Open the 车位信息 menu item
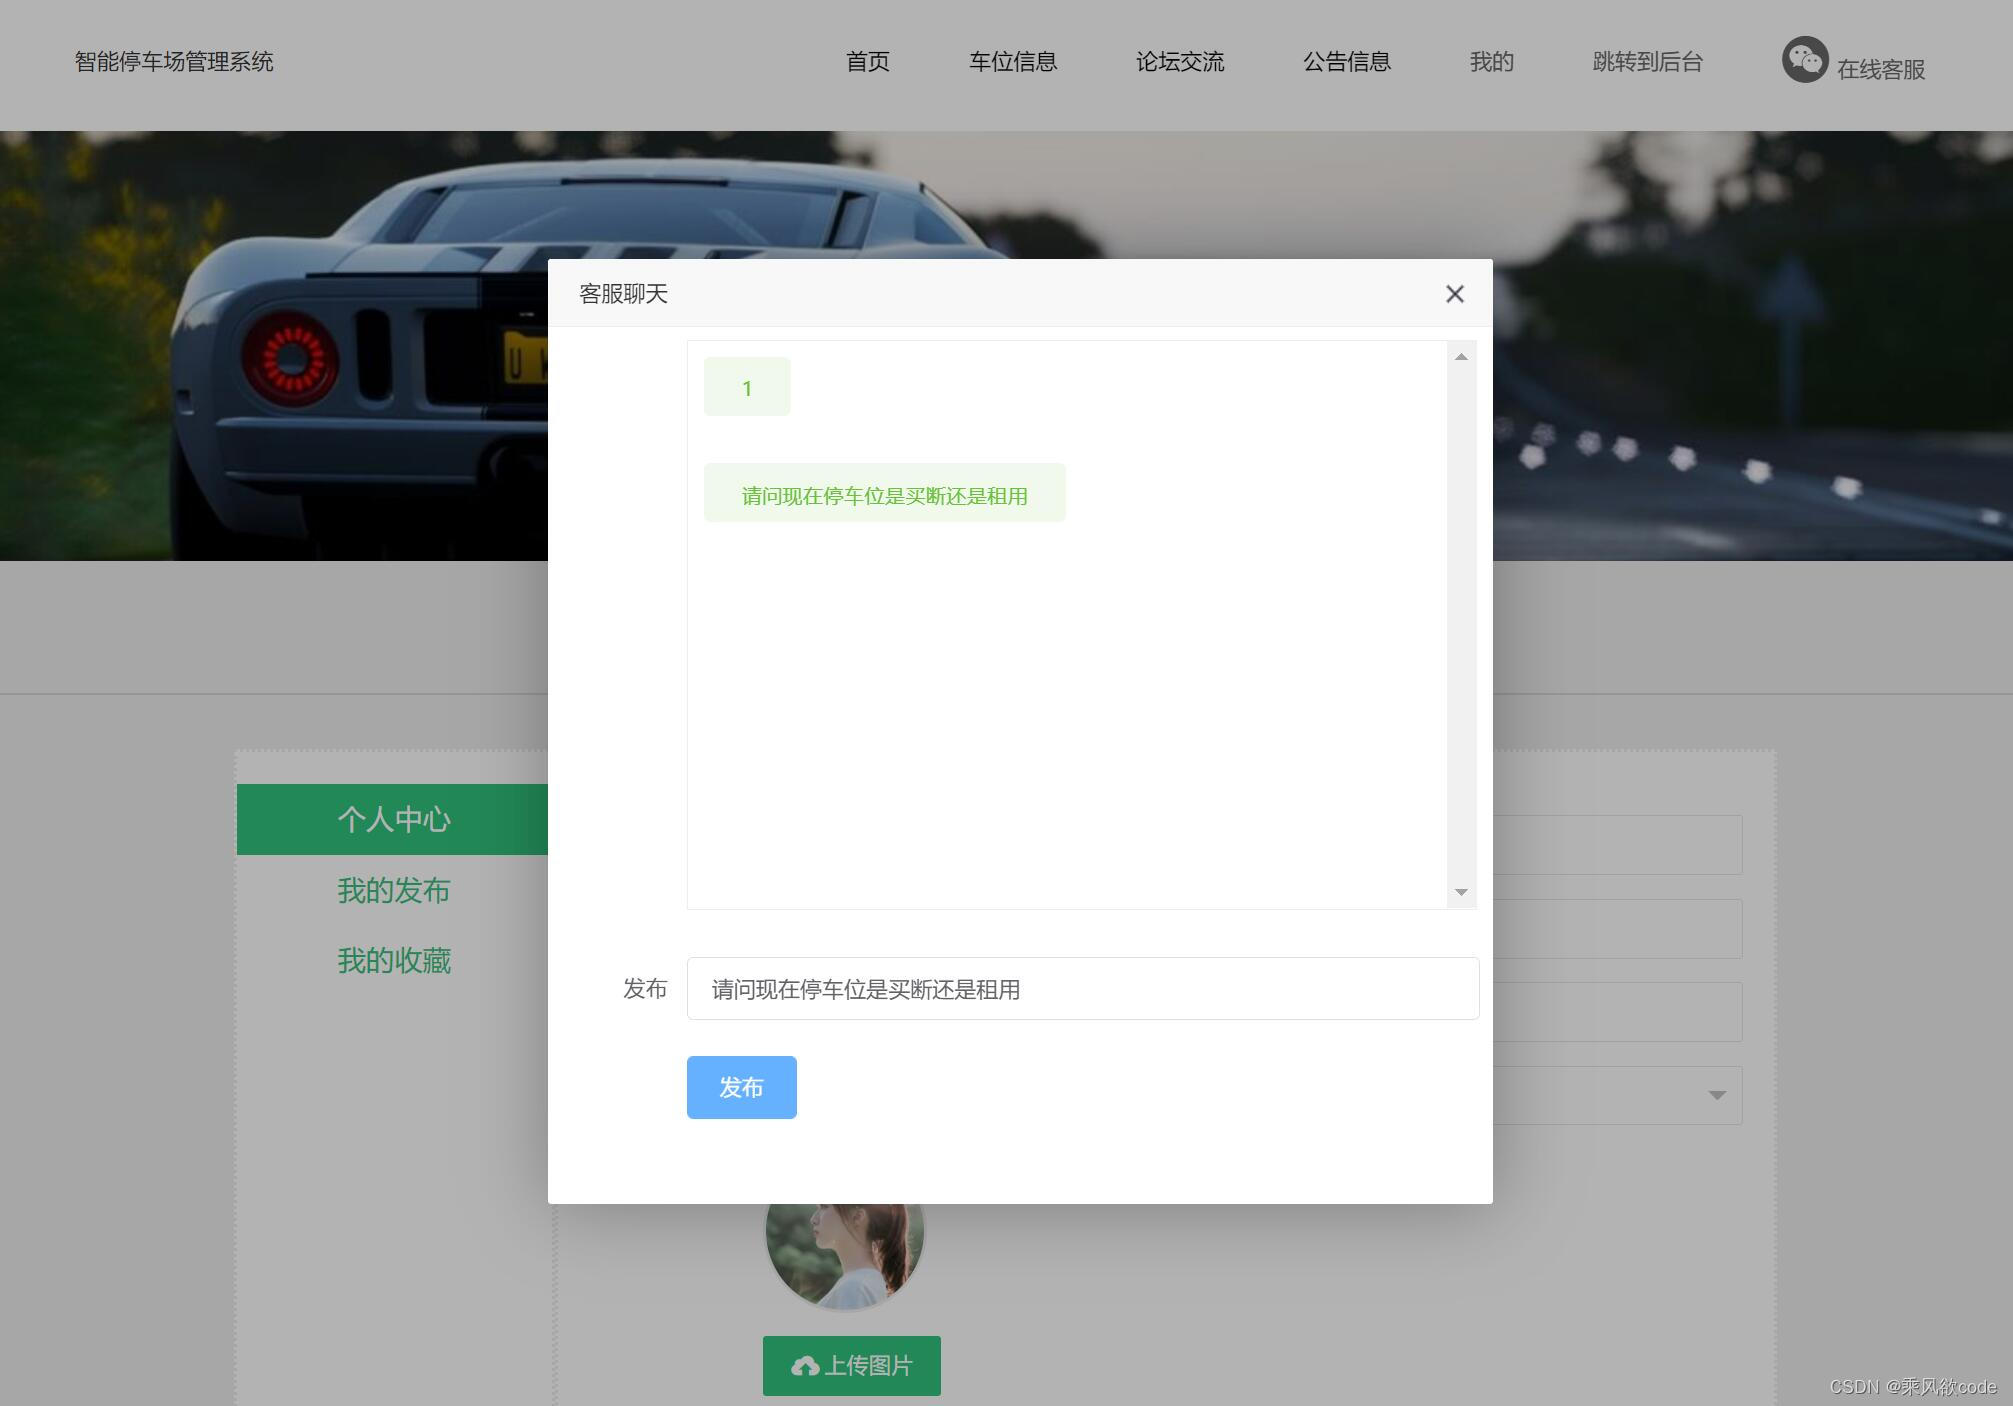2013x1406 pixels. pyautogui.click(x=1012, y=62)
